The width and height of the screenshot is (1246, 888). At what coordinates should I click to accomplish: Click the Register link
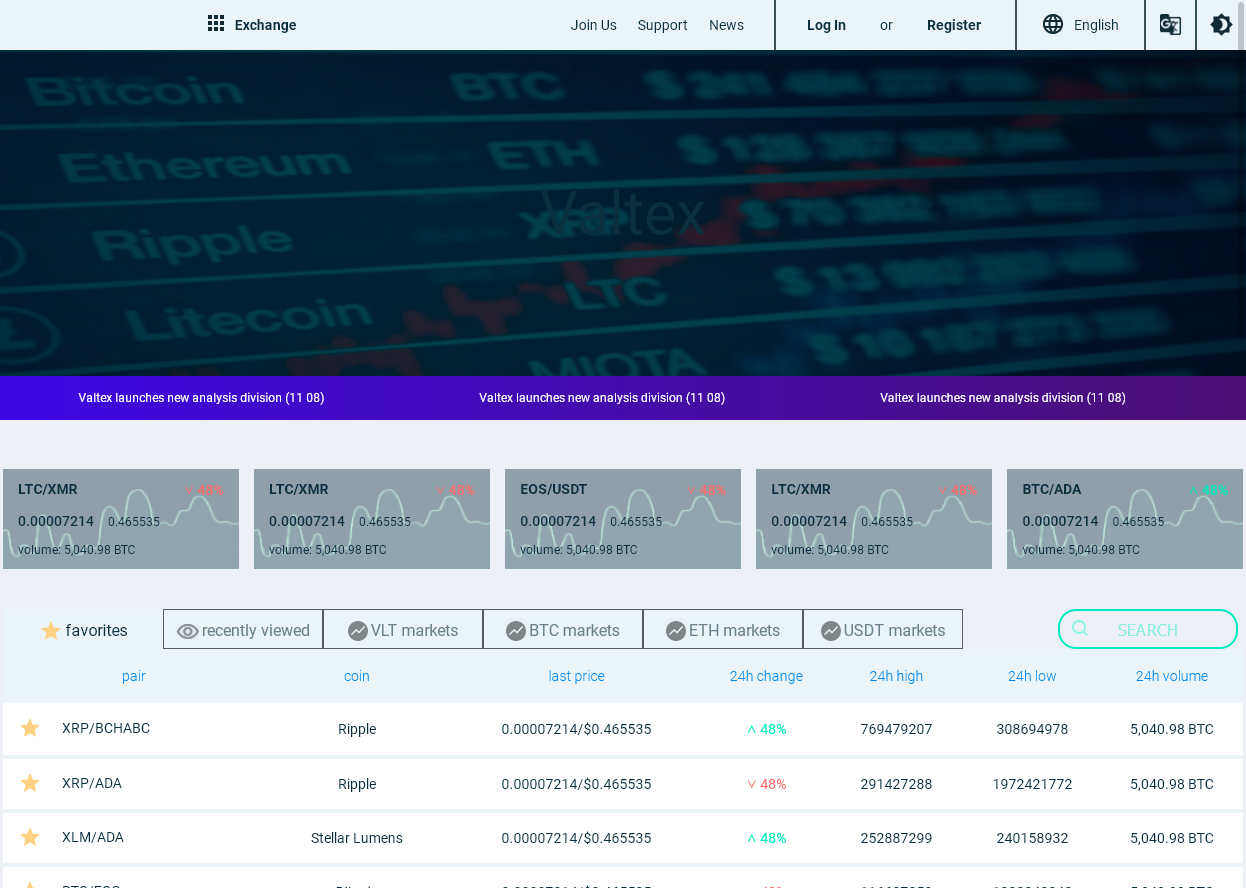(954, 25)
